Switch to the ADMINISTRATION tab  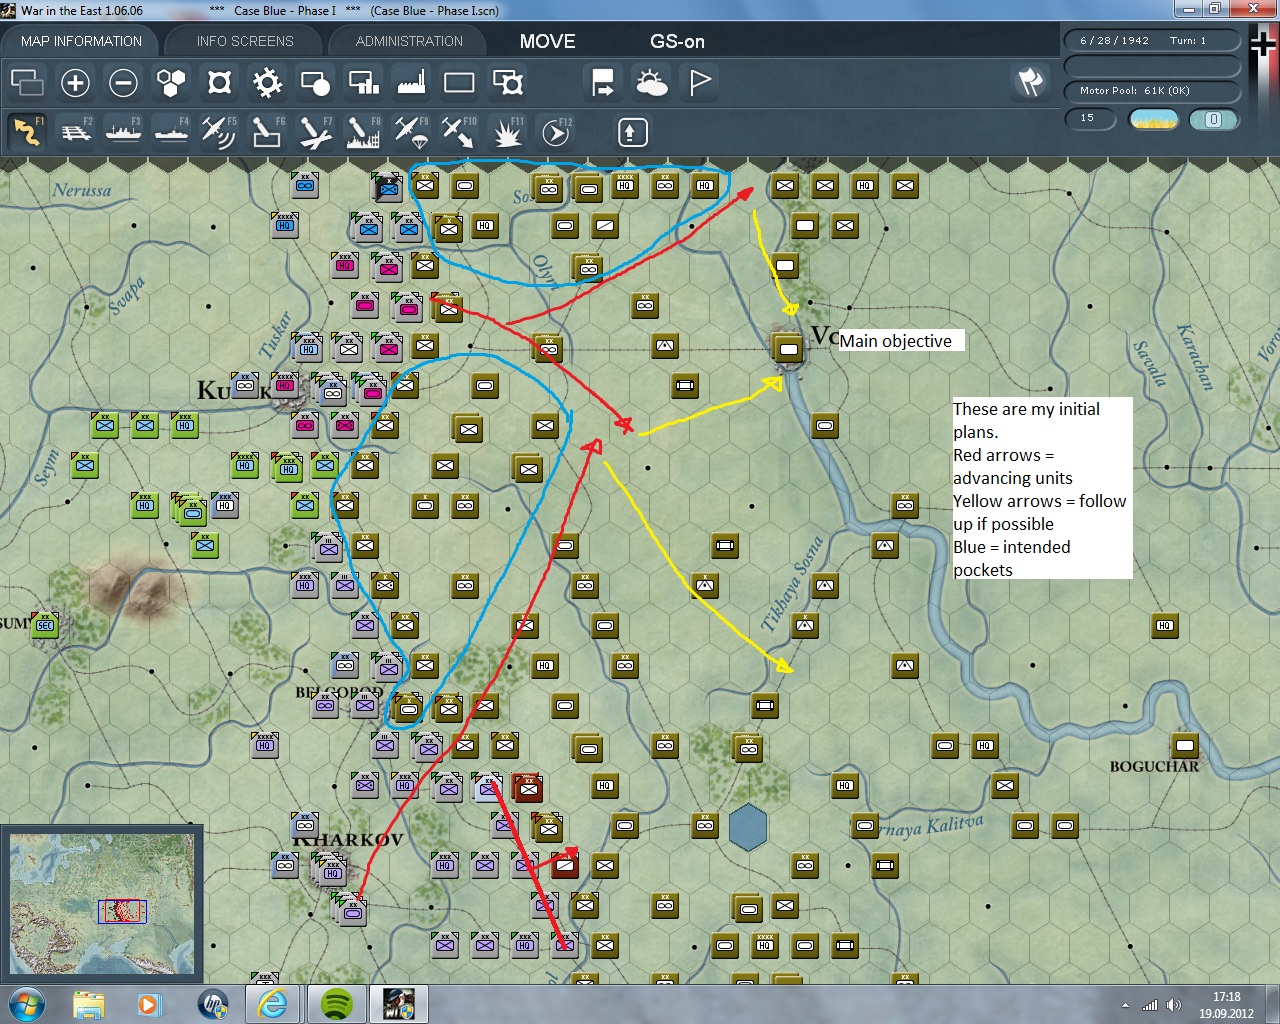409,41
